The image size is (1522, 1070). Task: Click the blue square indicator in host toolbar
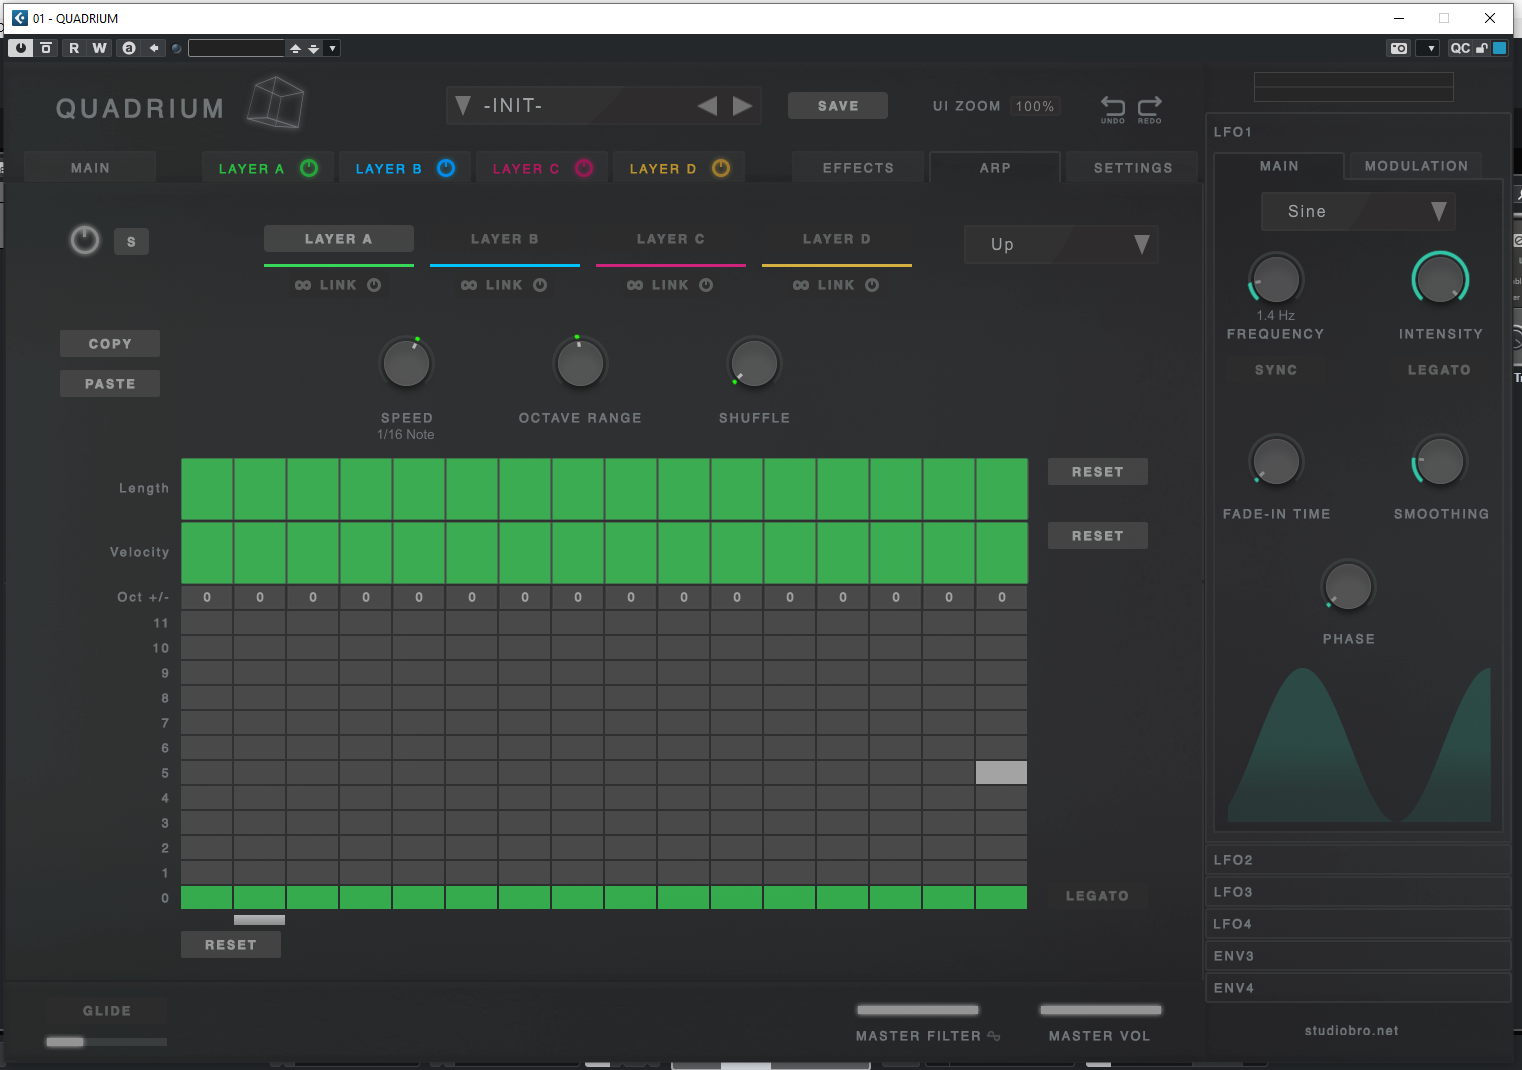1499,48
